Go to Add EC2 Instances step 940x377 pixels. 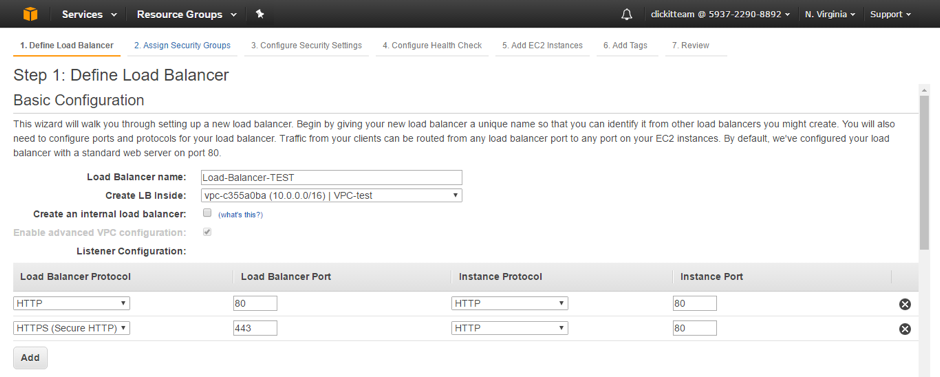click(x=543, y=46)
